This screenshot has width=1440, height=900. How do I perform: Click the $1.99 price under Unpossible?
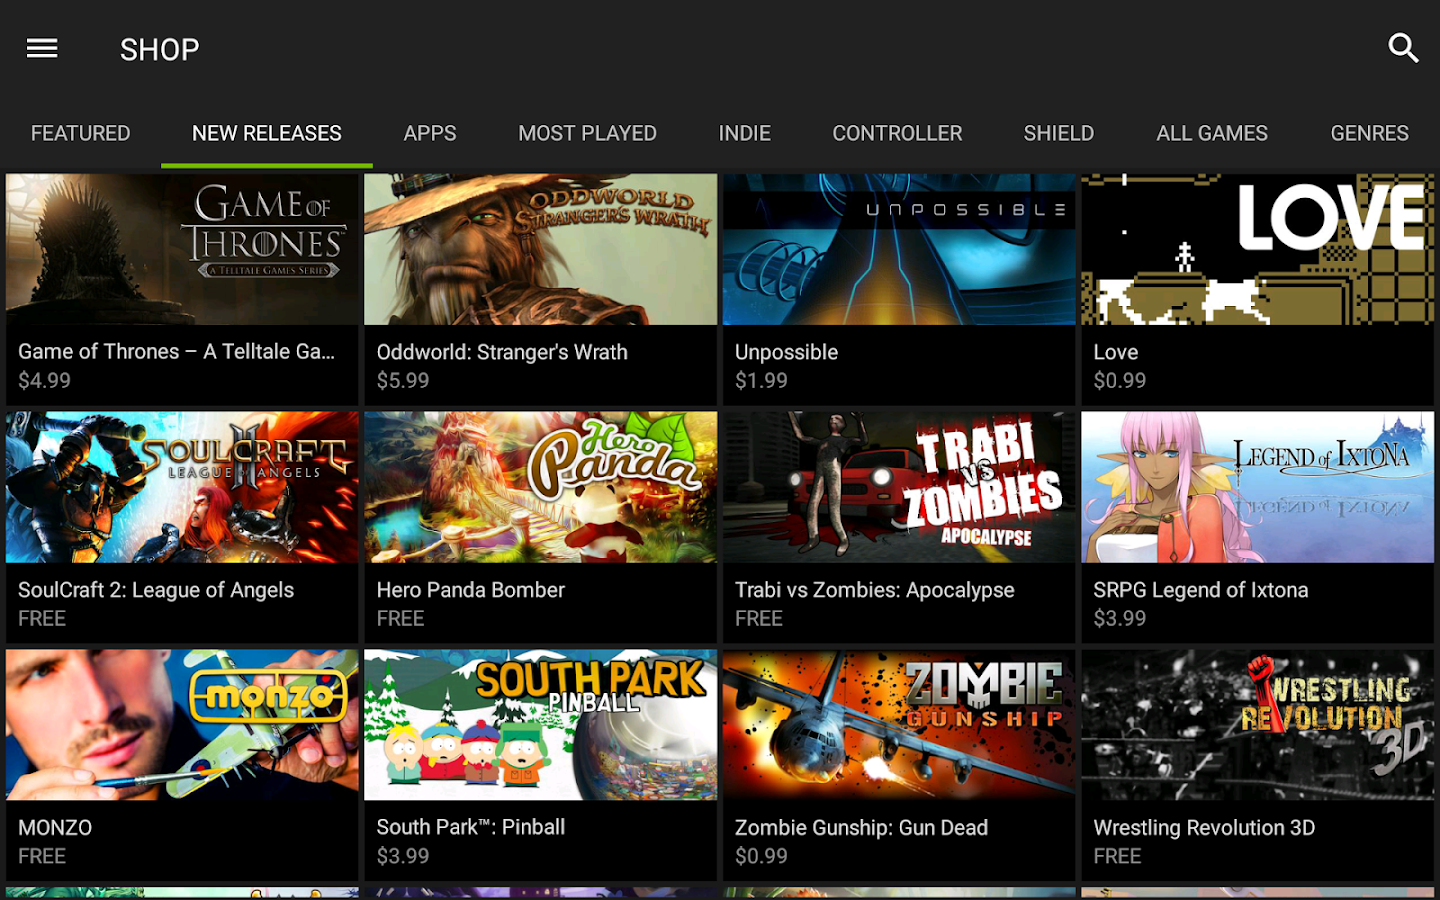pyautogui.click(x=762, y=380)
